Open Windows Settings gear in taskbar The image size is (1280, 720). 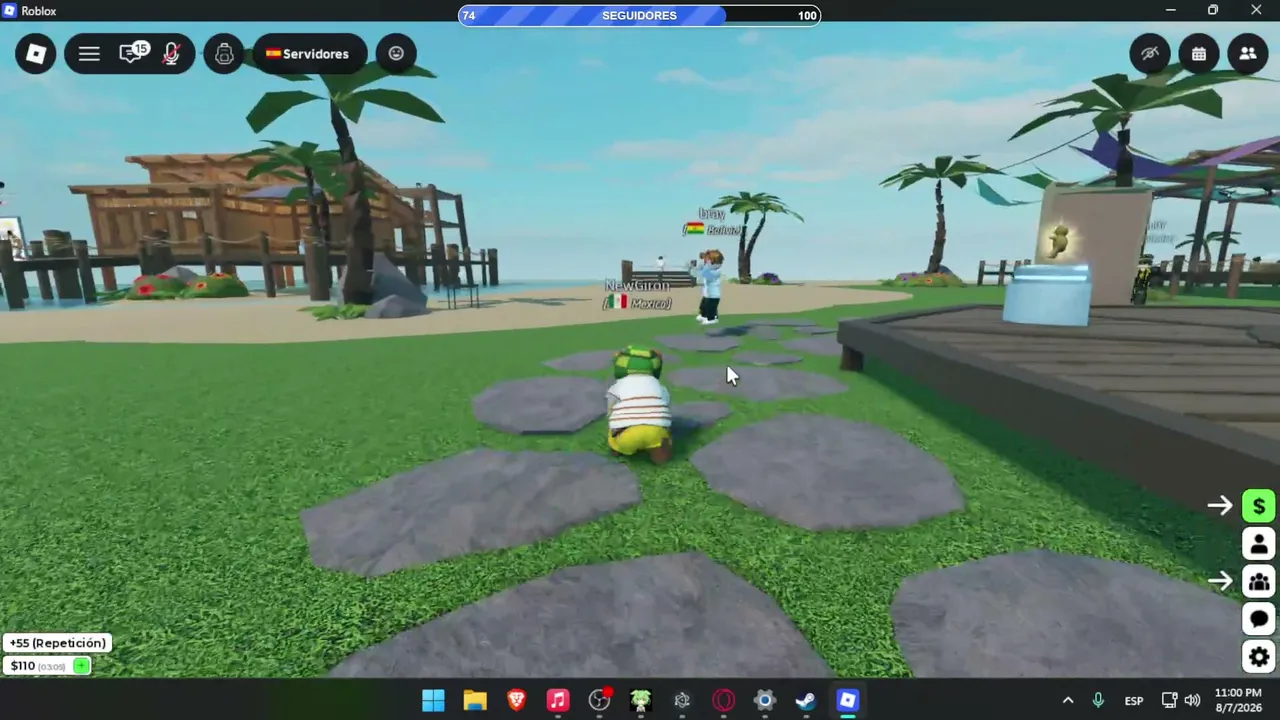tap(765, 701)
